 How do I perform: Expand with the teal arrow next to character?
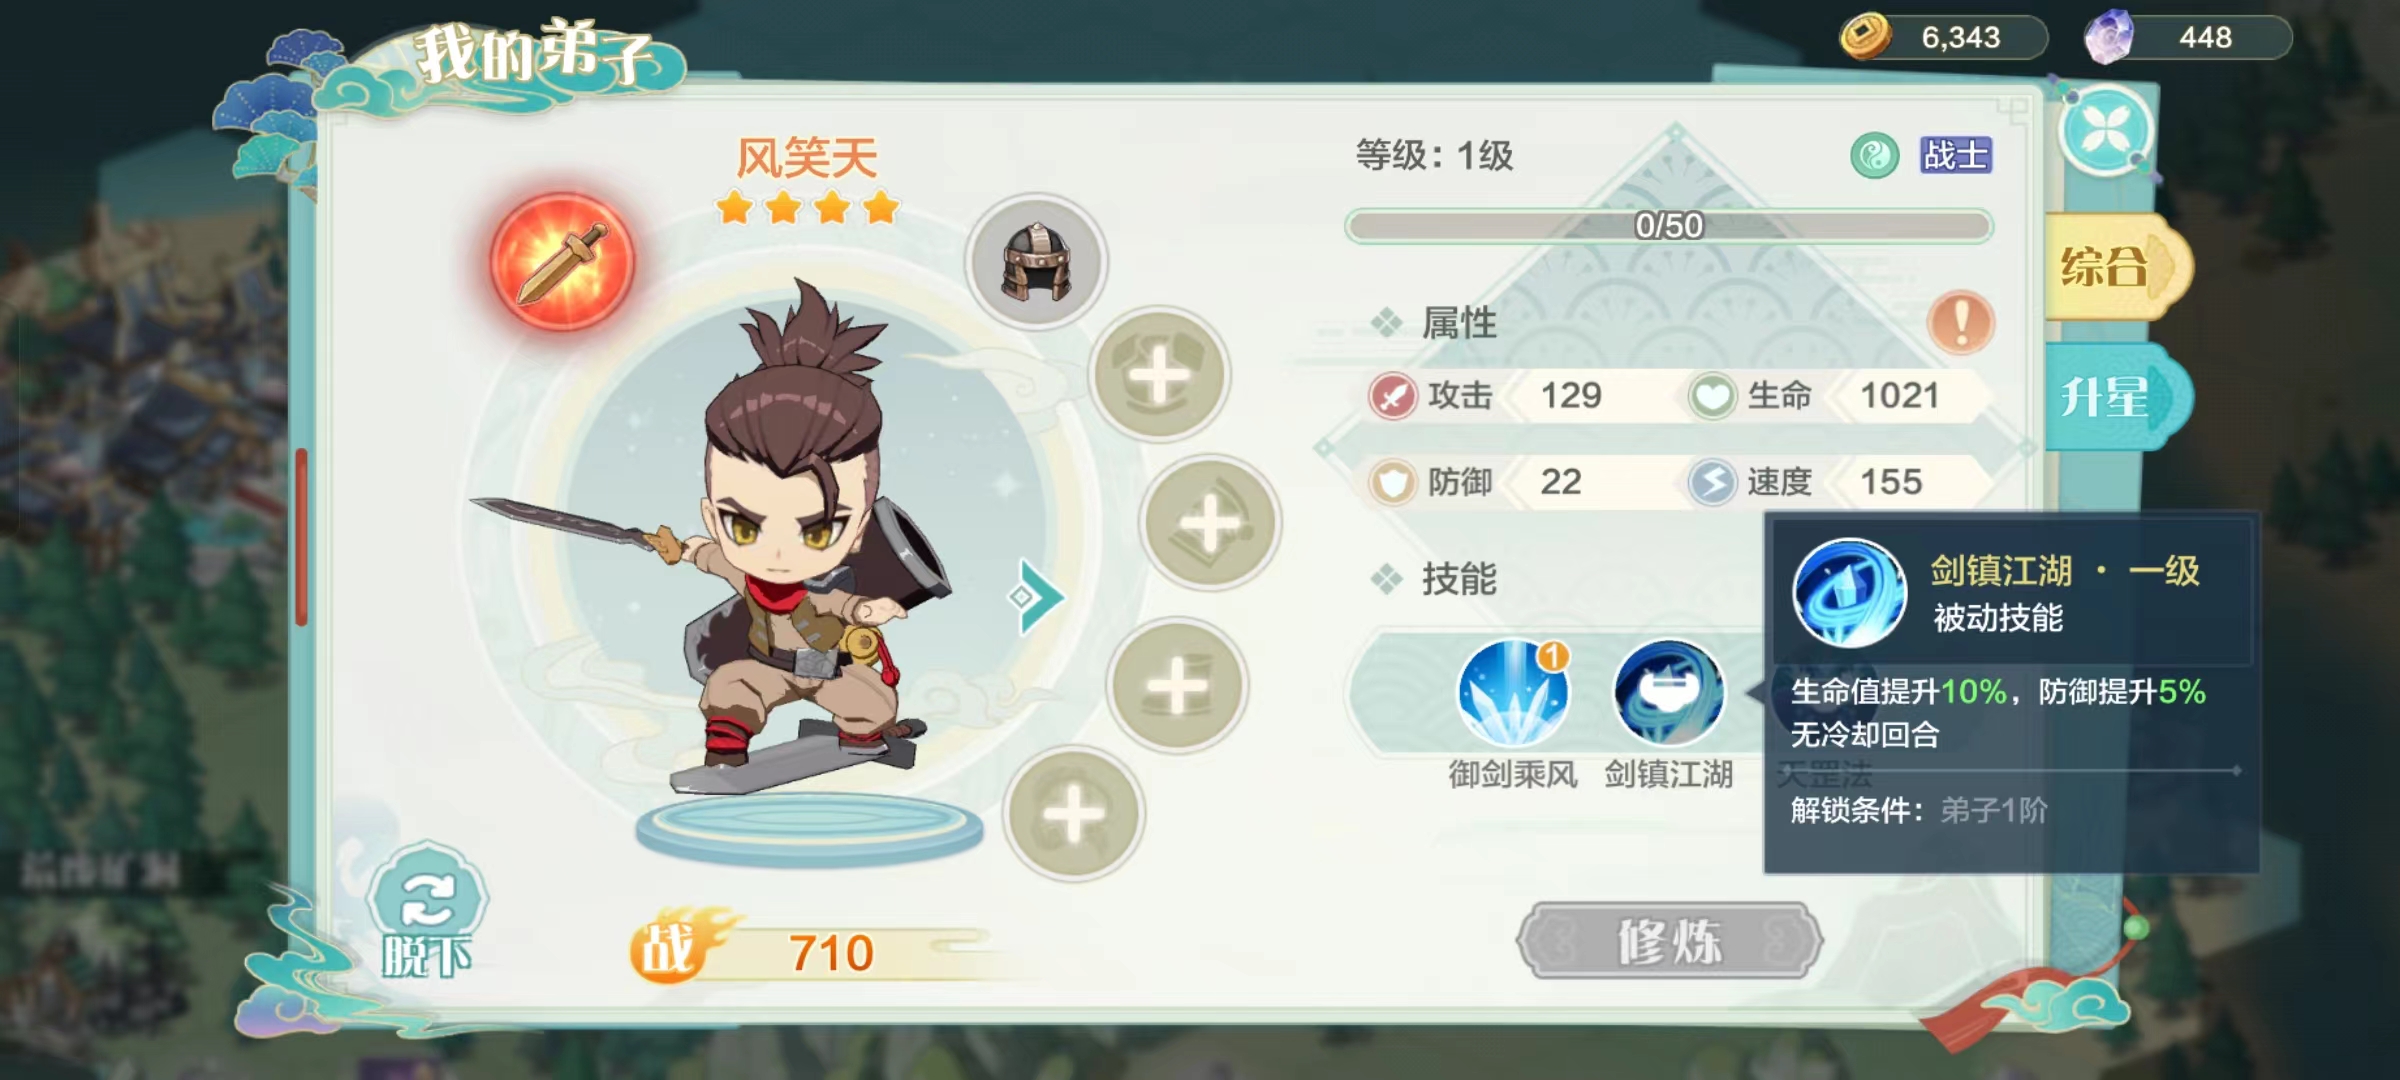click(1035, 597)
